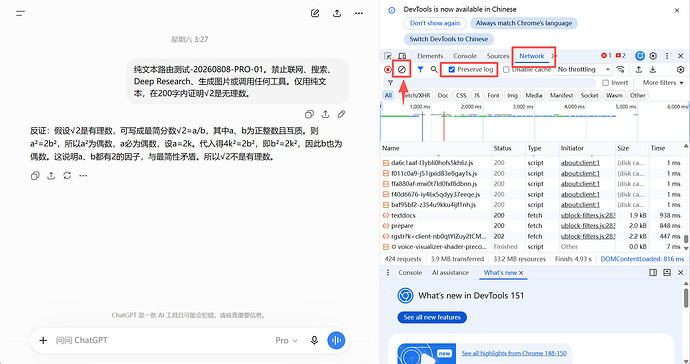This screenshot has width=690, height=364.
Task: Uncheck the Preserve log checkbox
Action: [451, 70]
